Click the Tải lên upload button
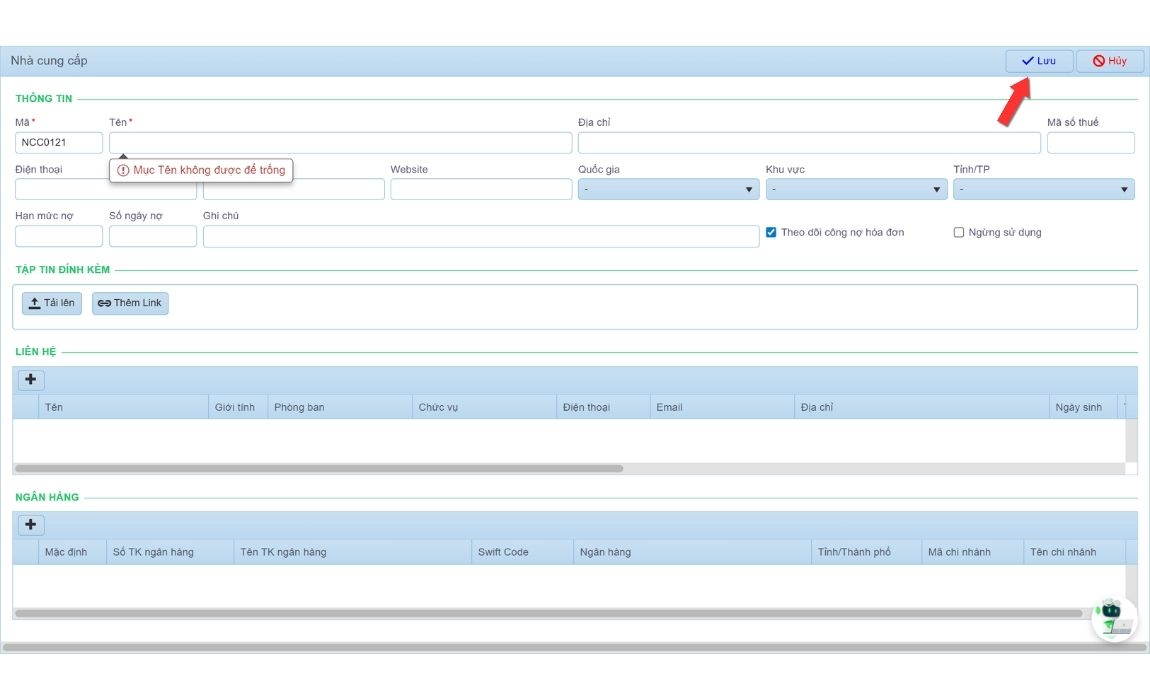1150x700 pixels. 52,303
